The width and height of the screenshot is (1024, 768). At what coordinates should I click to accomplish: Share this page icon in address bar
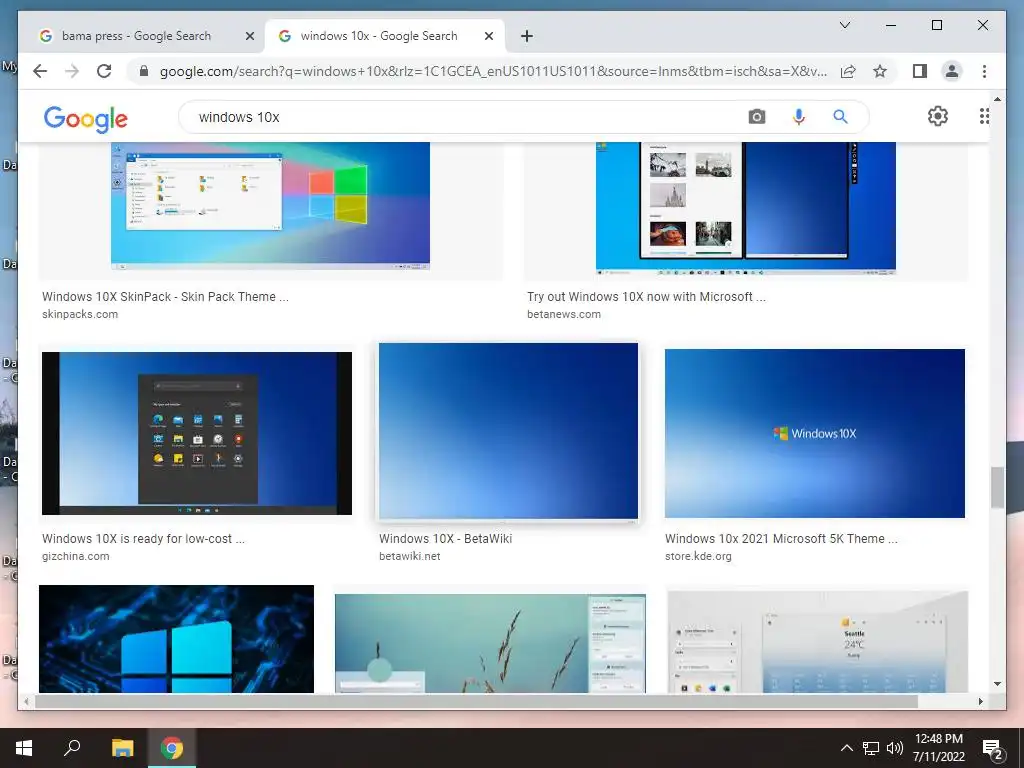[x=848, y=71]
